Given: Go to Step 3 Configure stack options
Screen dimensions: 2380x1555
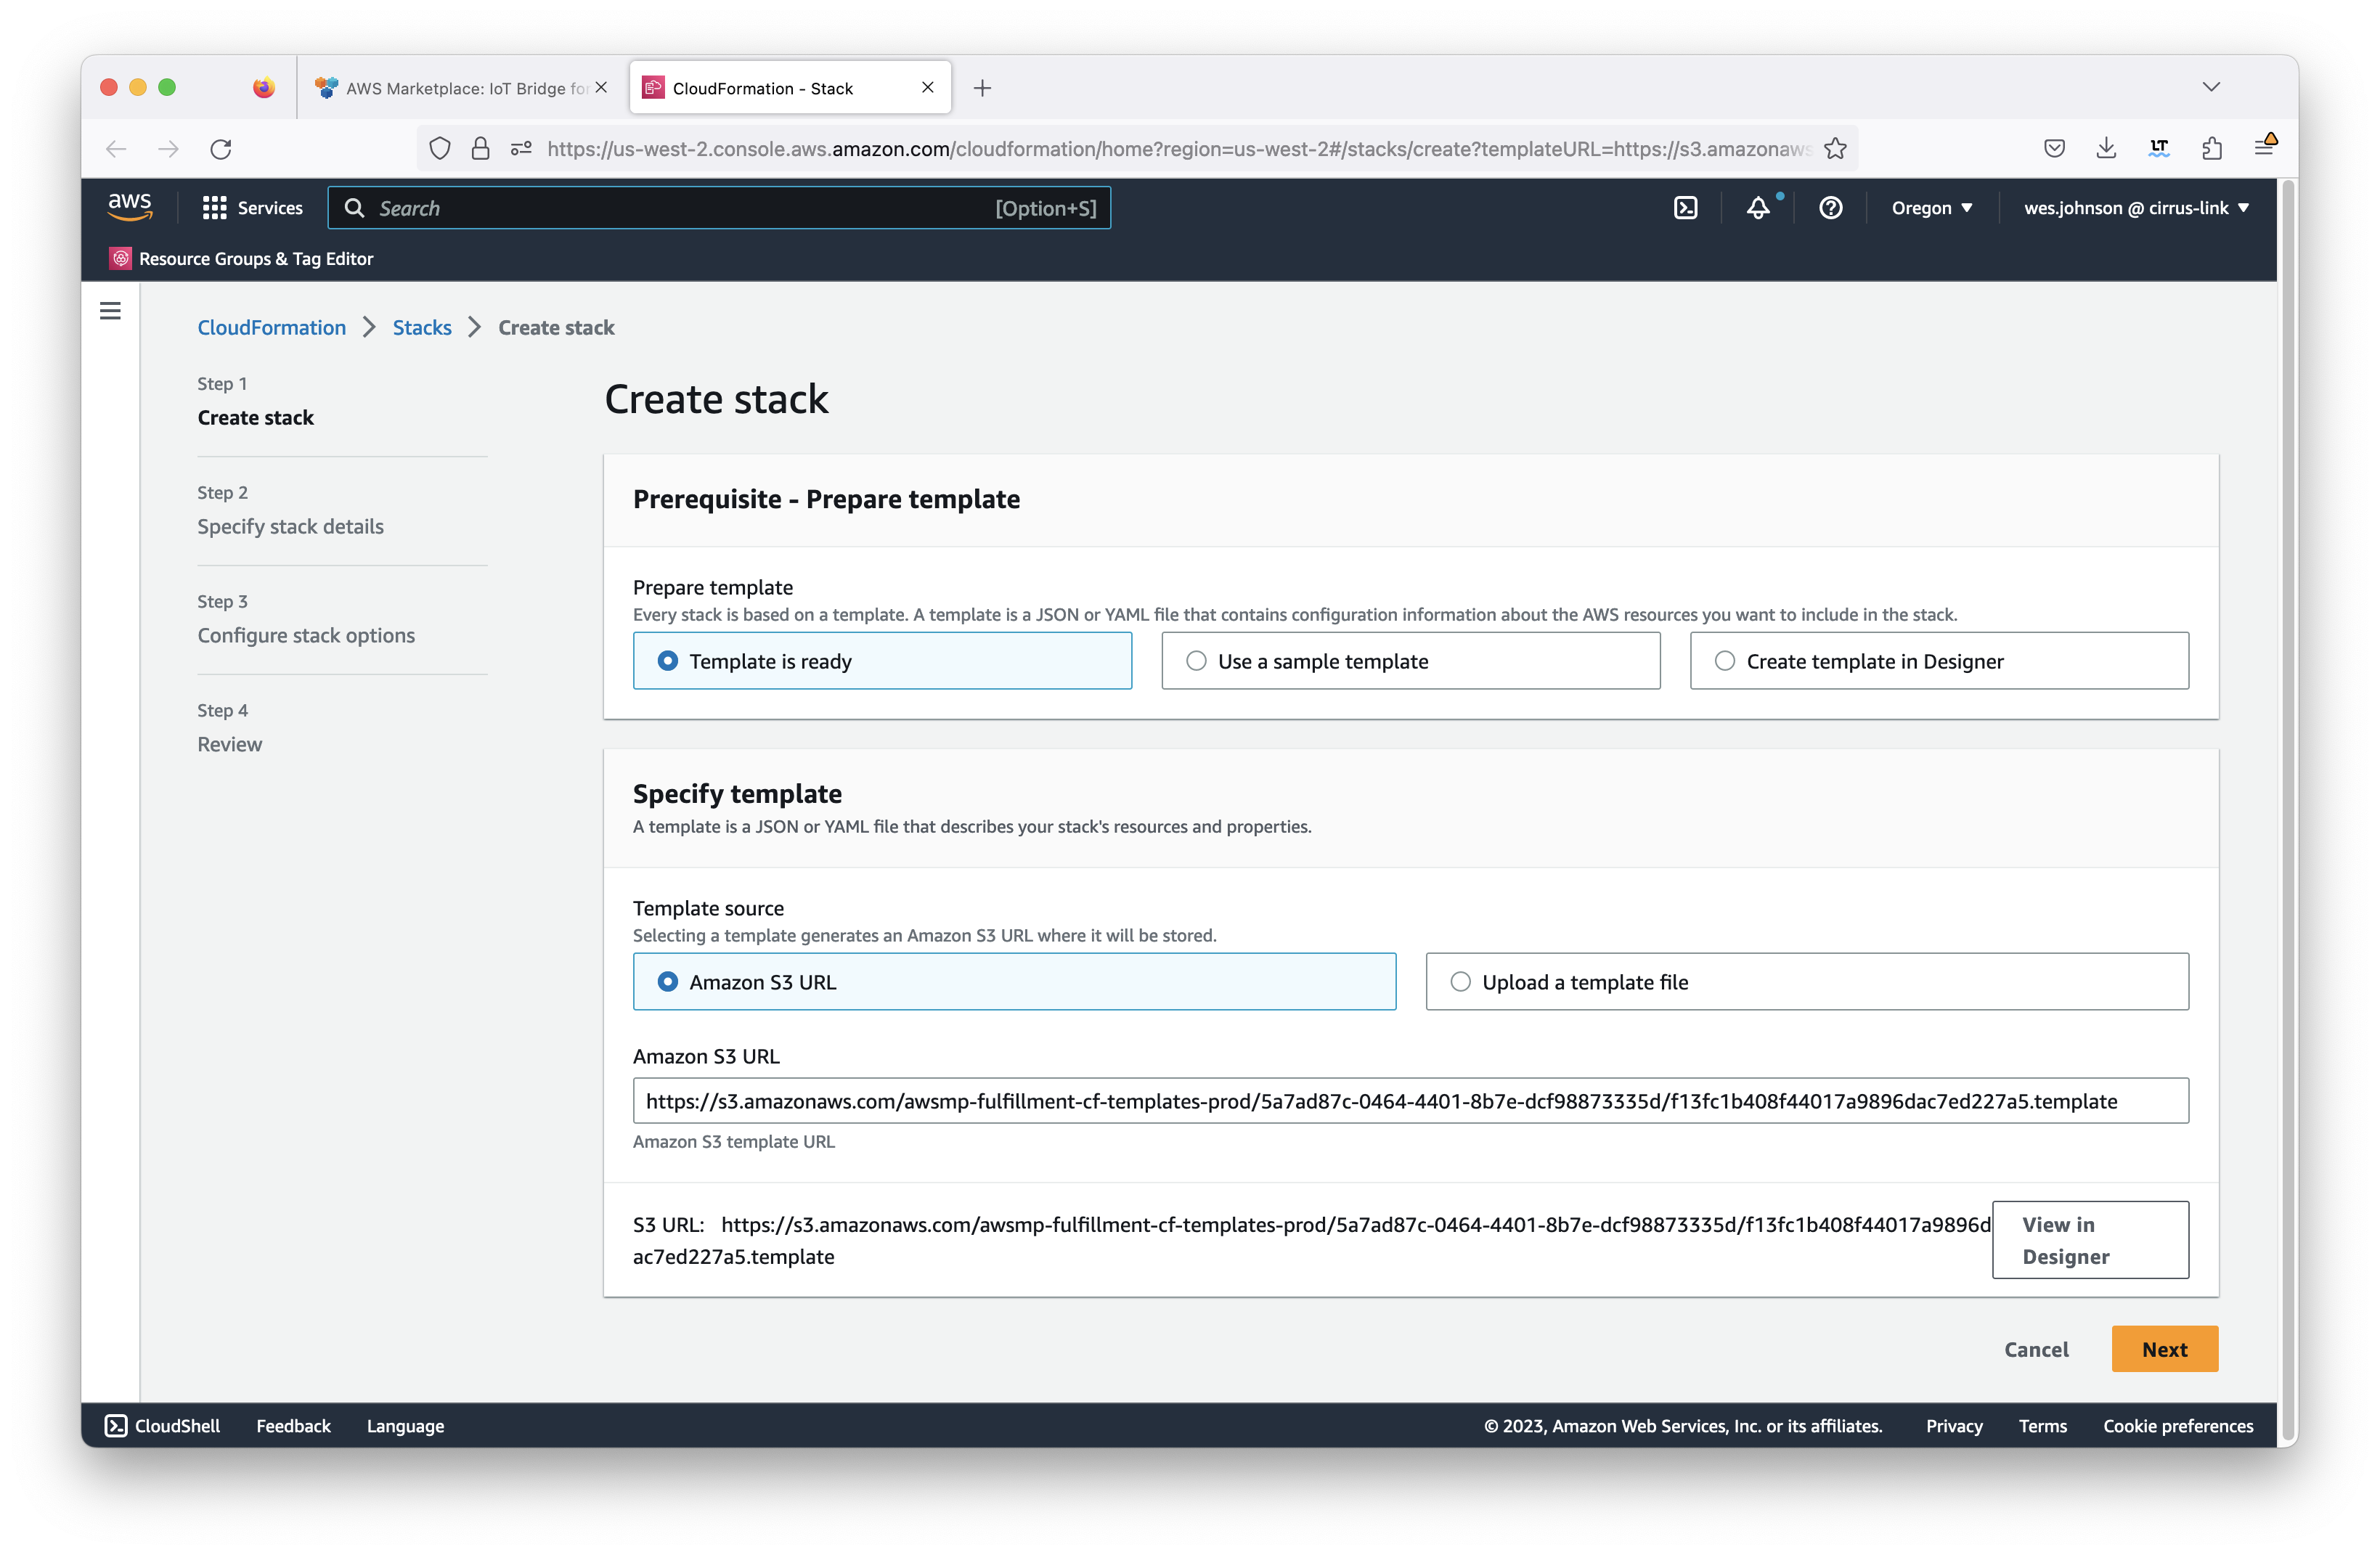Looking at the screenshot, I should 306,636.
